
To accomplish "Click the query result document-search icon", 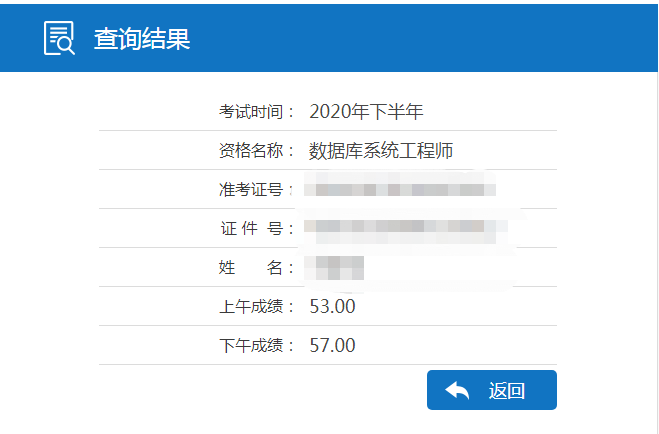I will [59, 38].
